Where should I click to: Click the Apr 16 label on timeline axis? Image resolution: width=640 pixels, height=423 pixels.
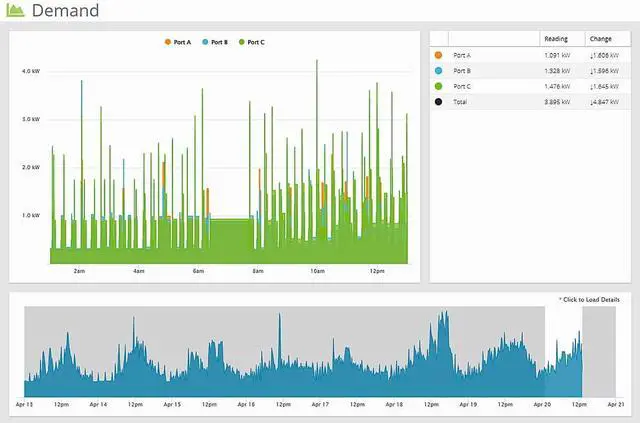tap(245, 404)
